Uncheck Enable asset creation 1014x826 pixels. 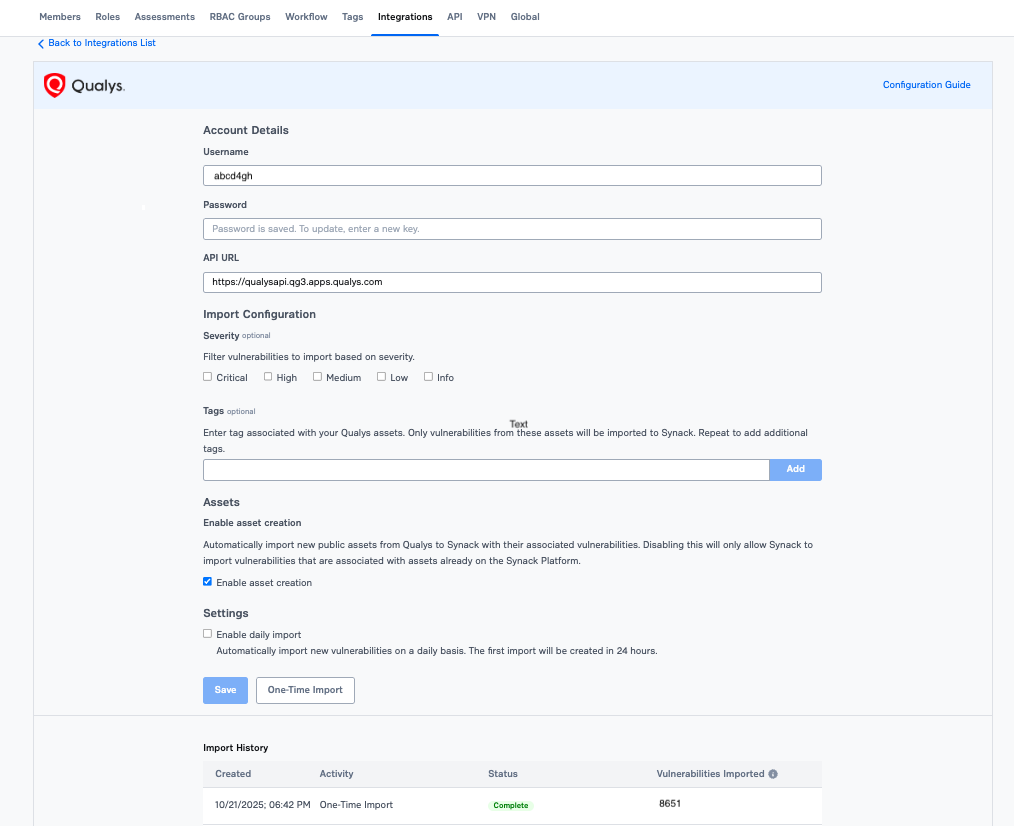pos(208,582)
